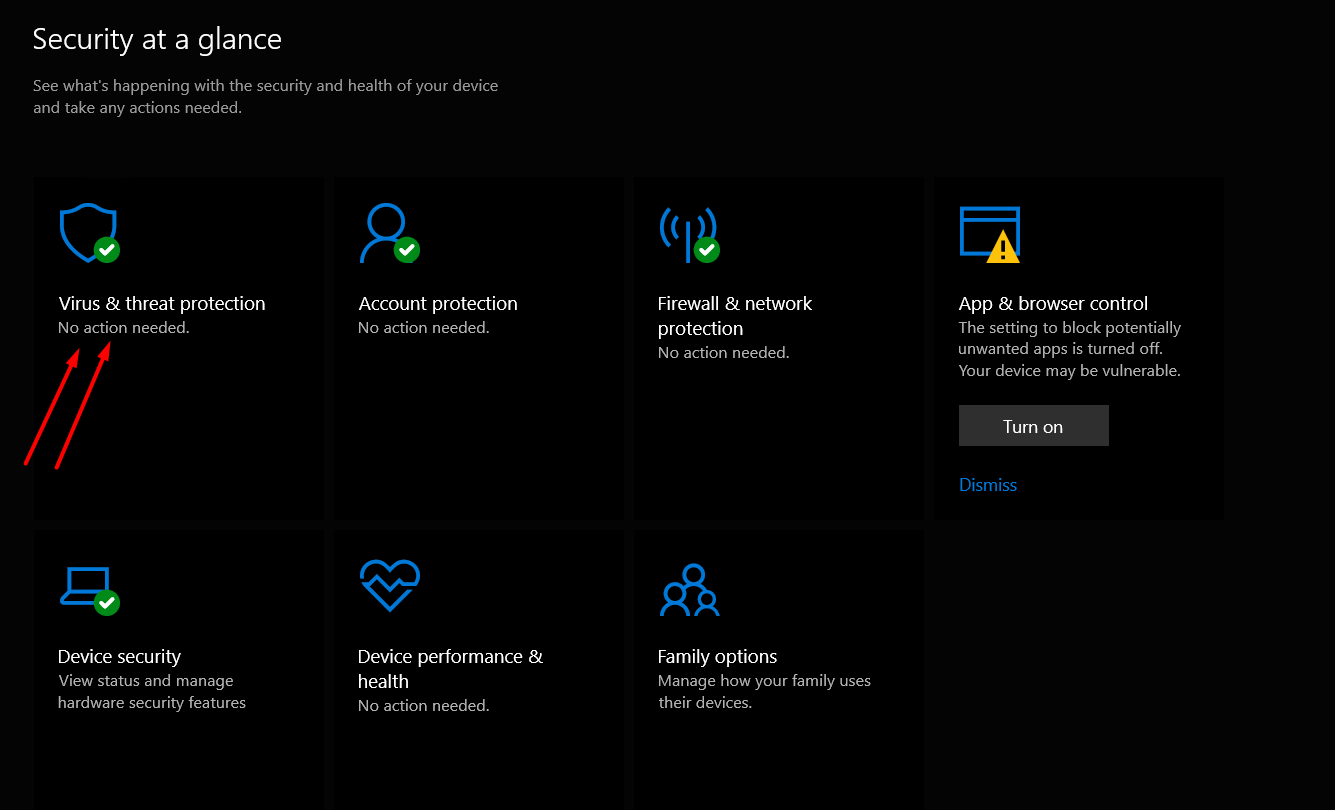Open Device performance & health title
This screenshot has width=1335, height=810.
pos(450,669)
